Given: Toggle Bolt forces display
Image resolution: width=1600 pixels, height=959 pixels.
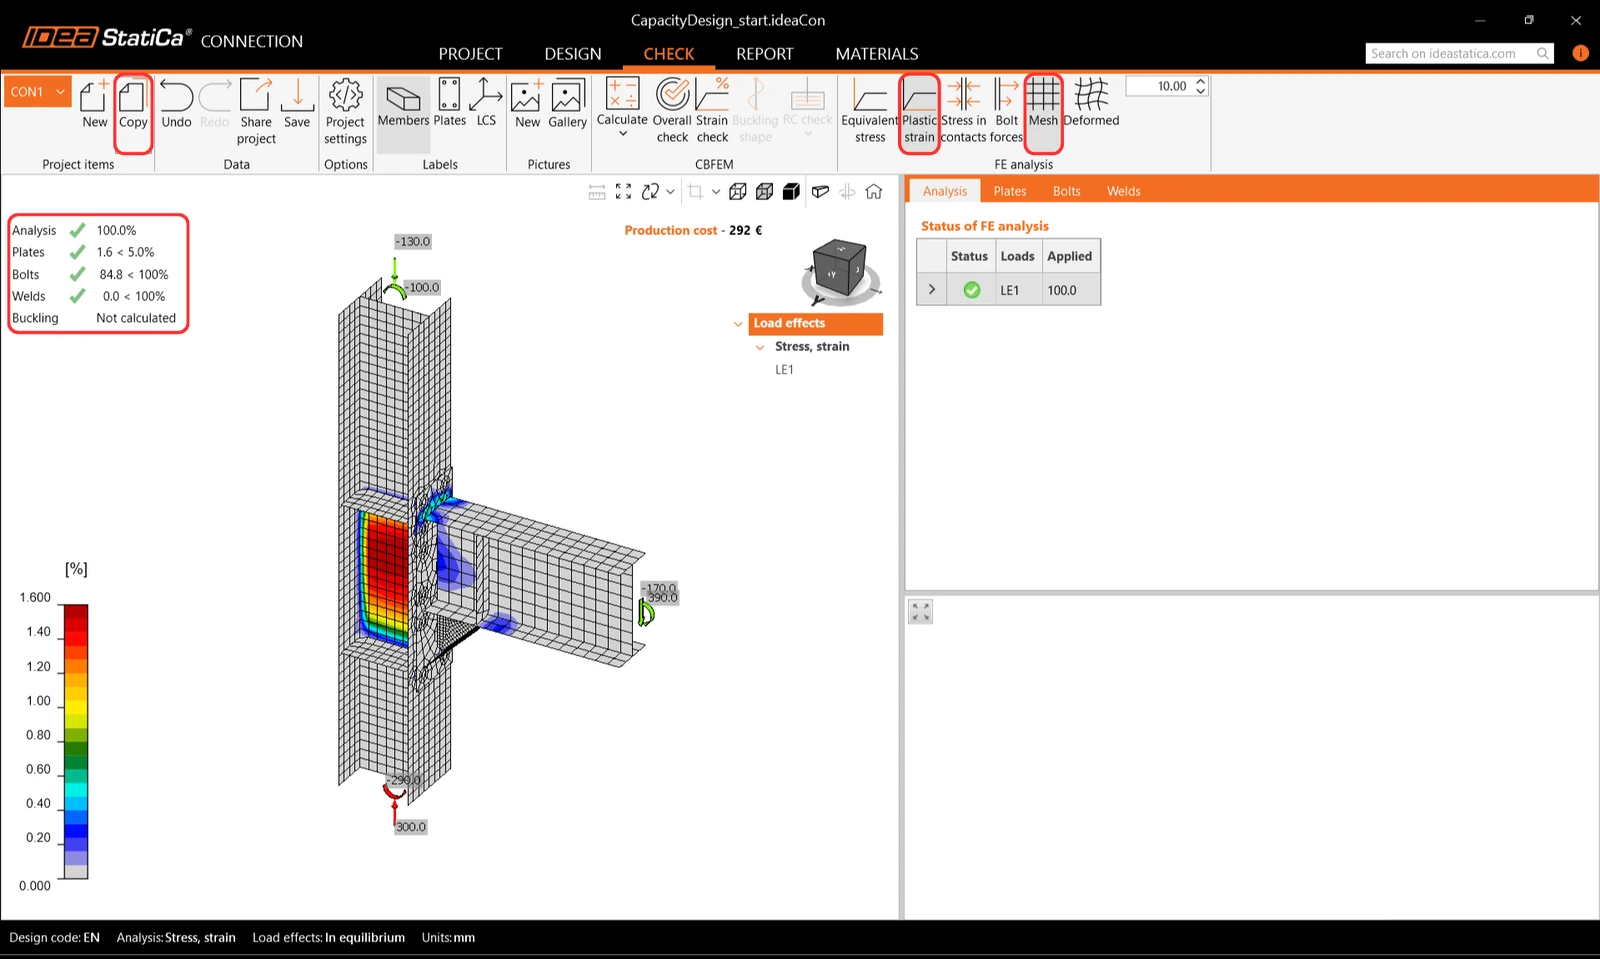Looking at the screenshot, I should point(1006,111).
